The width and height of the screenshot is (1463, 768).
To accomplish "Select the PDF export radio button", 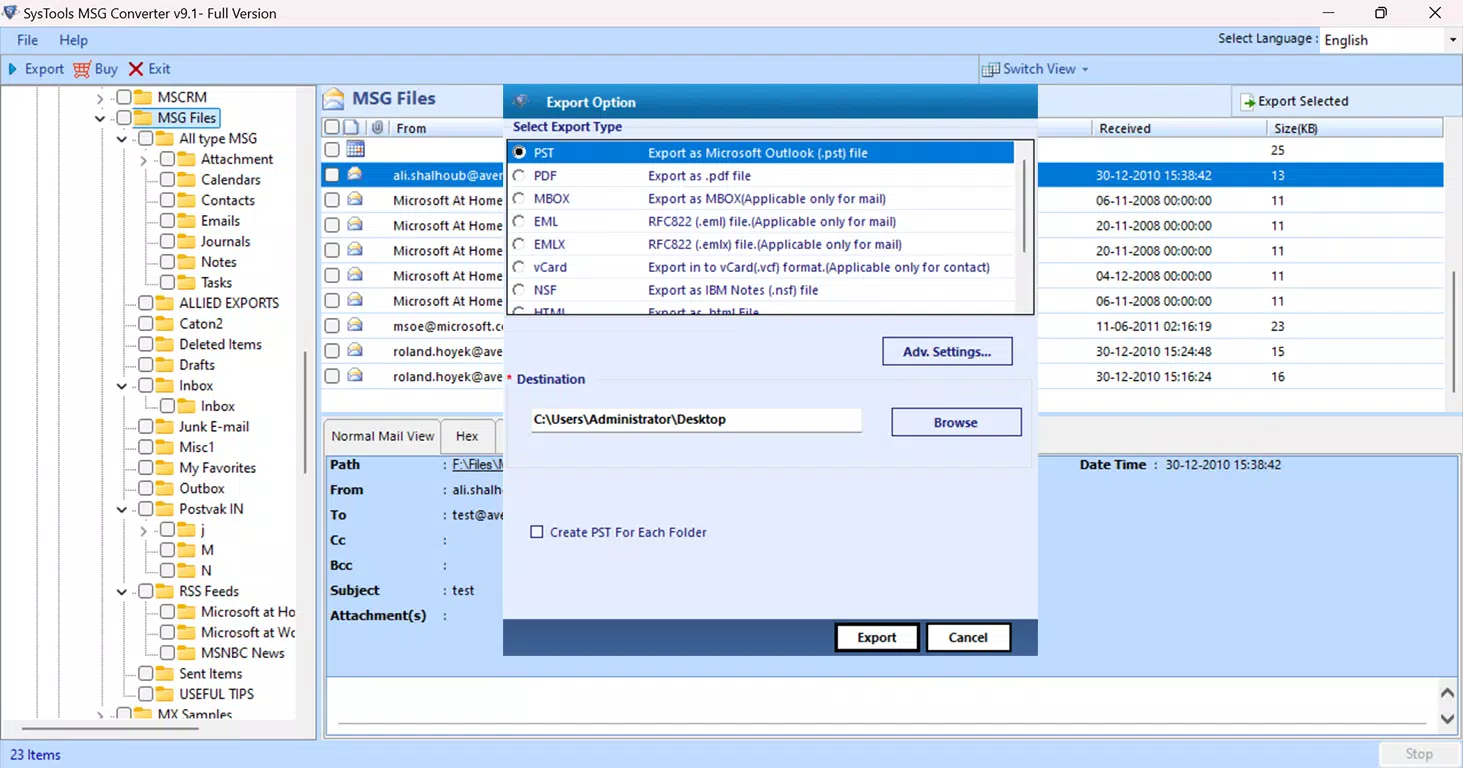I will pos(519,175).
